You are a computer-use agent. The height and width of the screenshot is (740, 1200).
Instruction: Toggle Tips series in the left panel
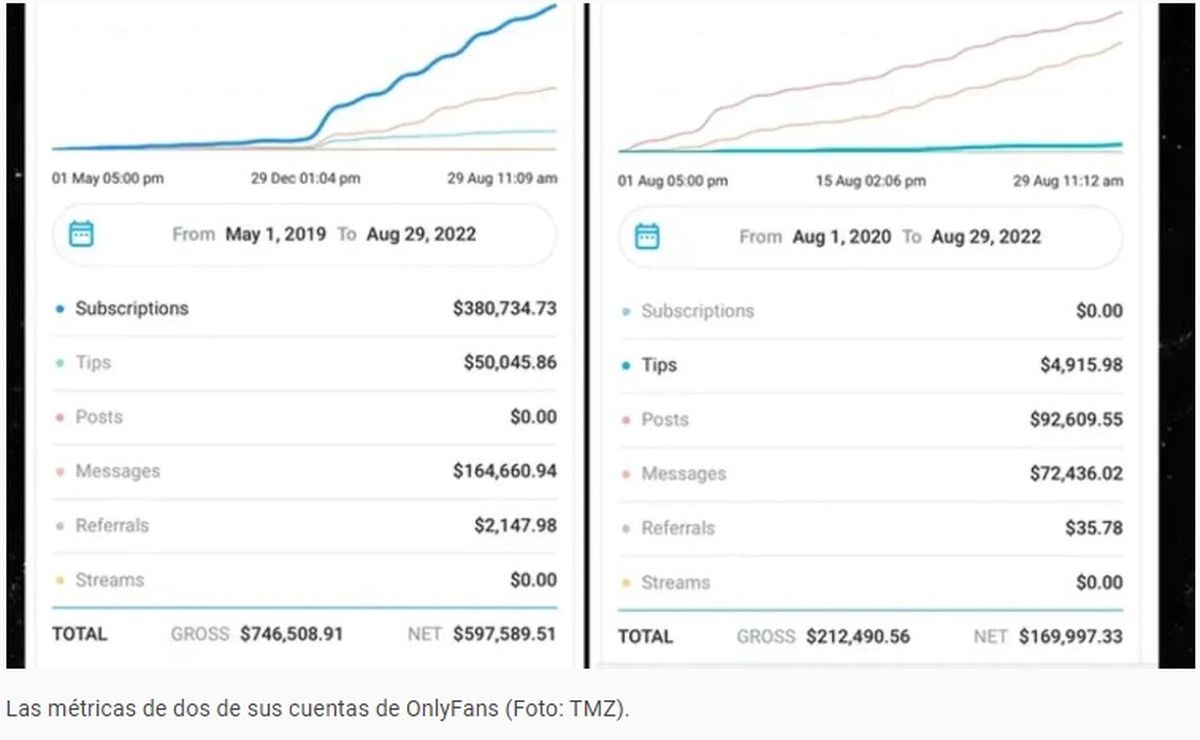93,362
